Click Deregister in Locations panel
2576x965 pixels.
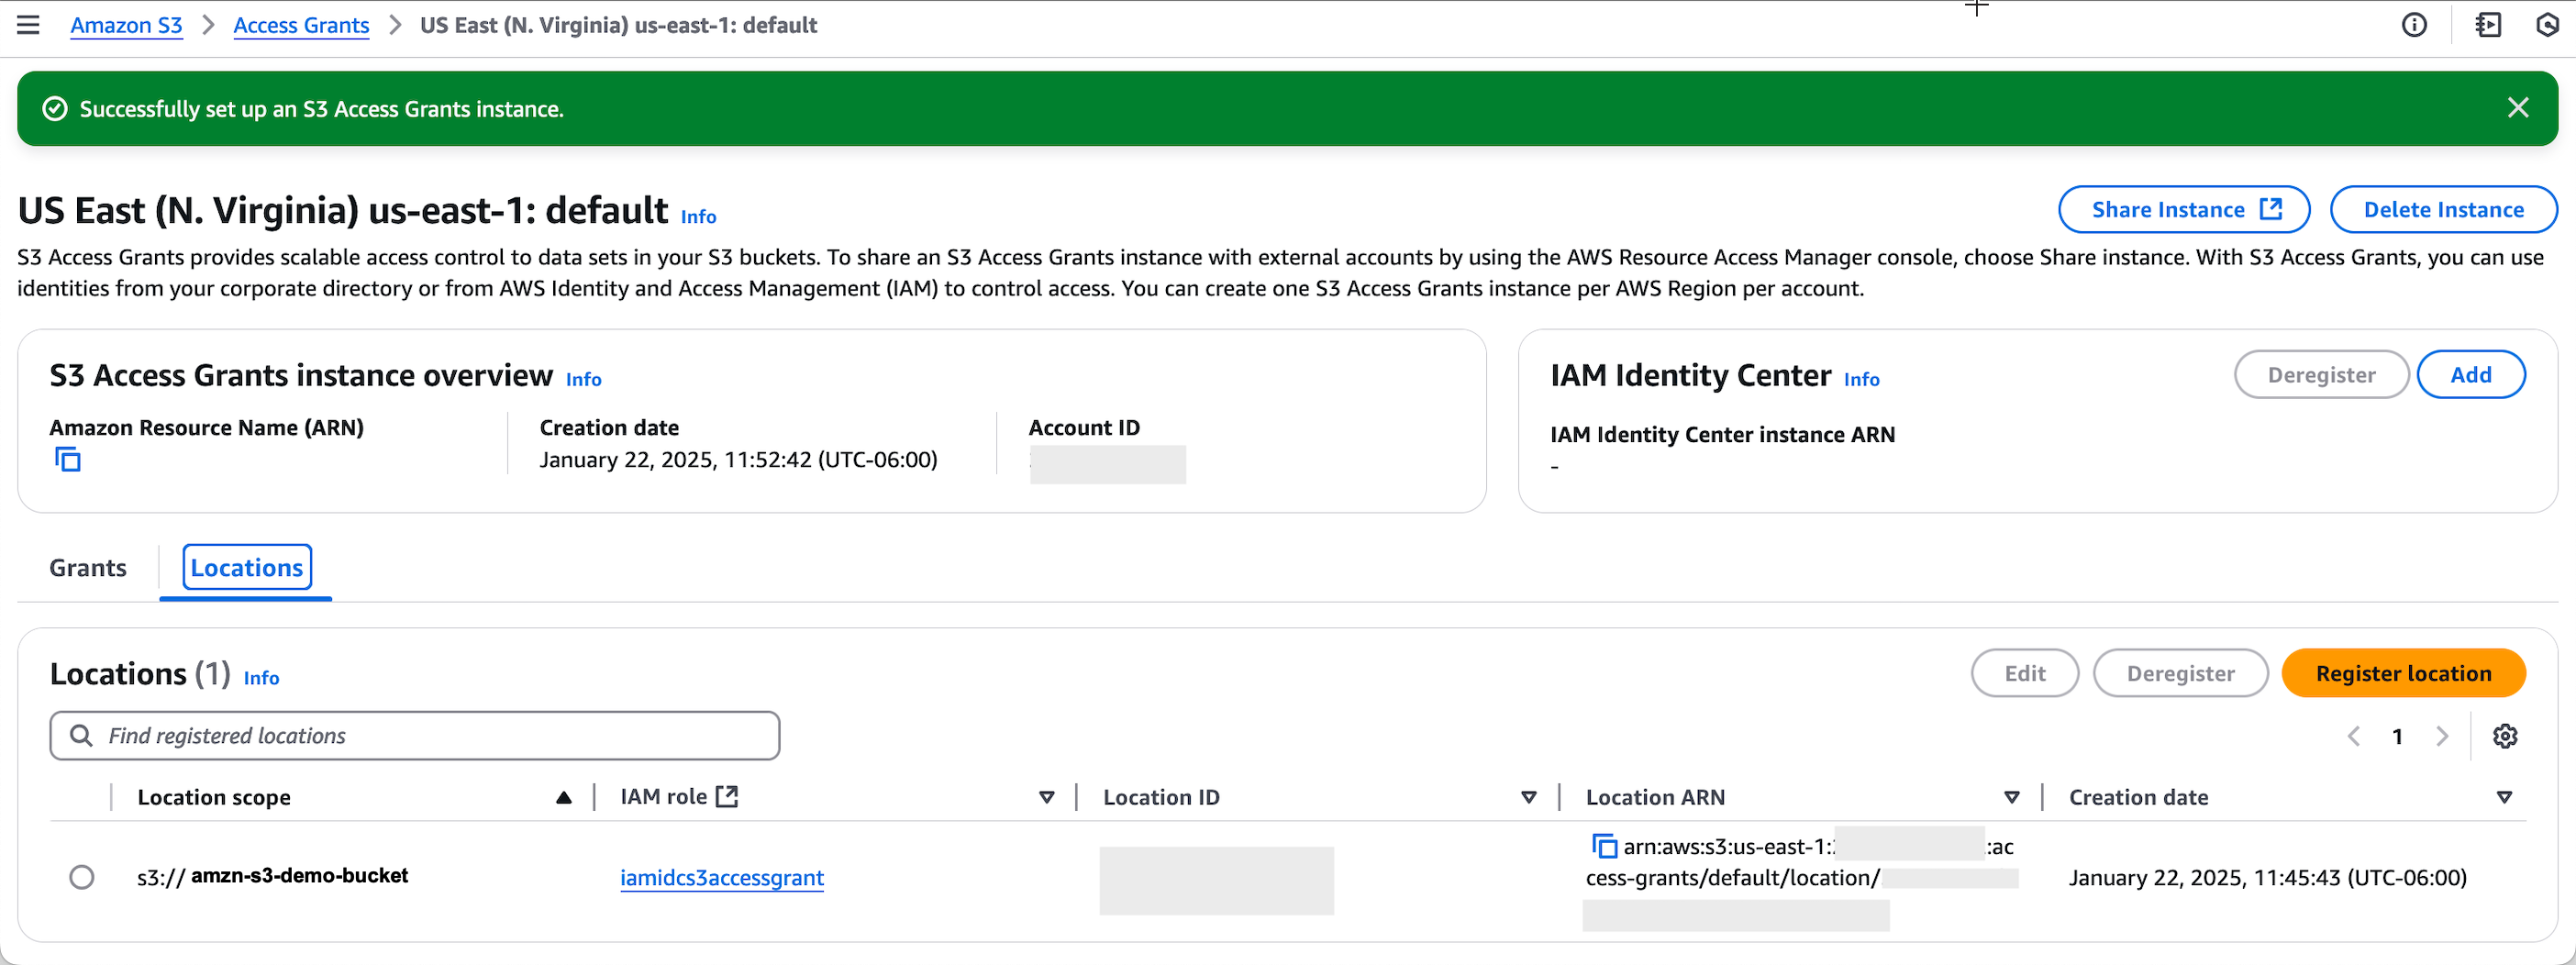click(x=2180, y=673)
